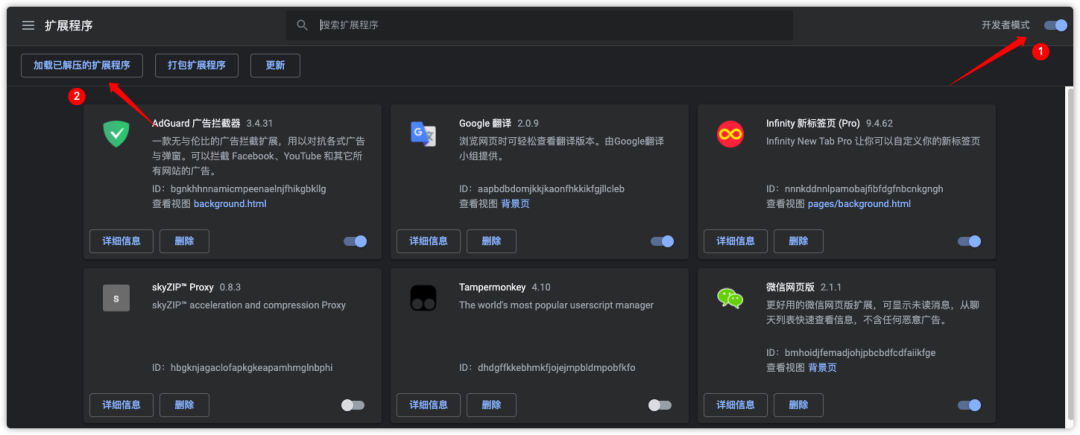Click the skyZIP Proxy gray icon
1080x435 pixels.
116,298
